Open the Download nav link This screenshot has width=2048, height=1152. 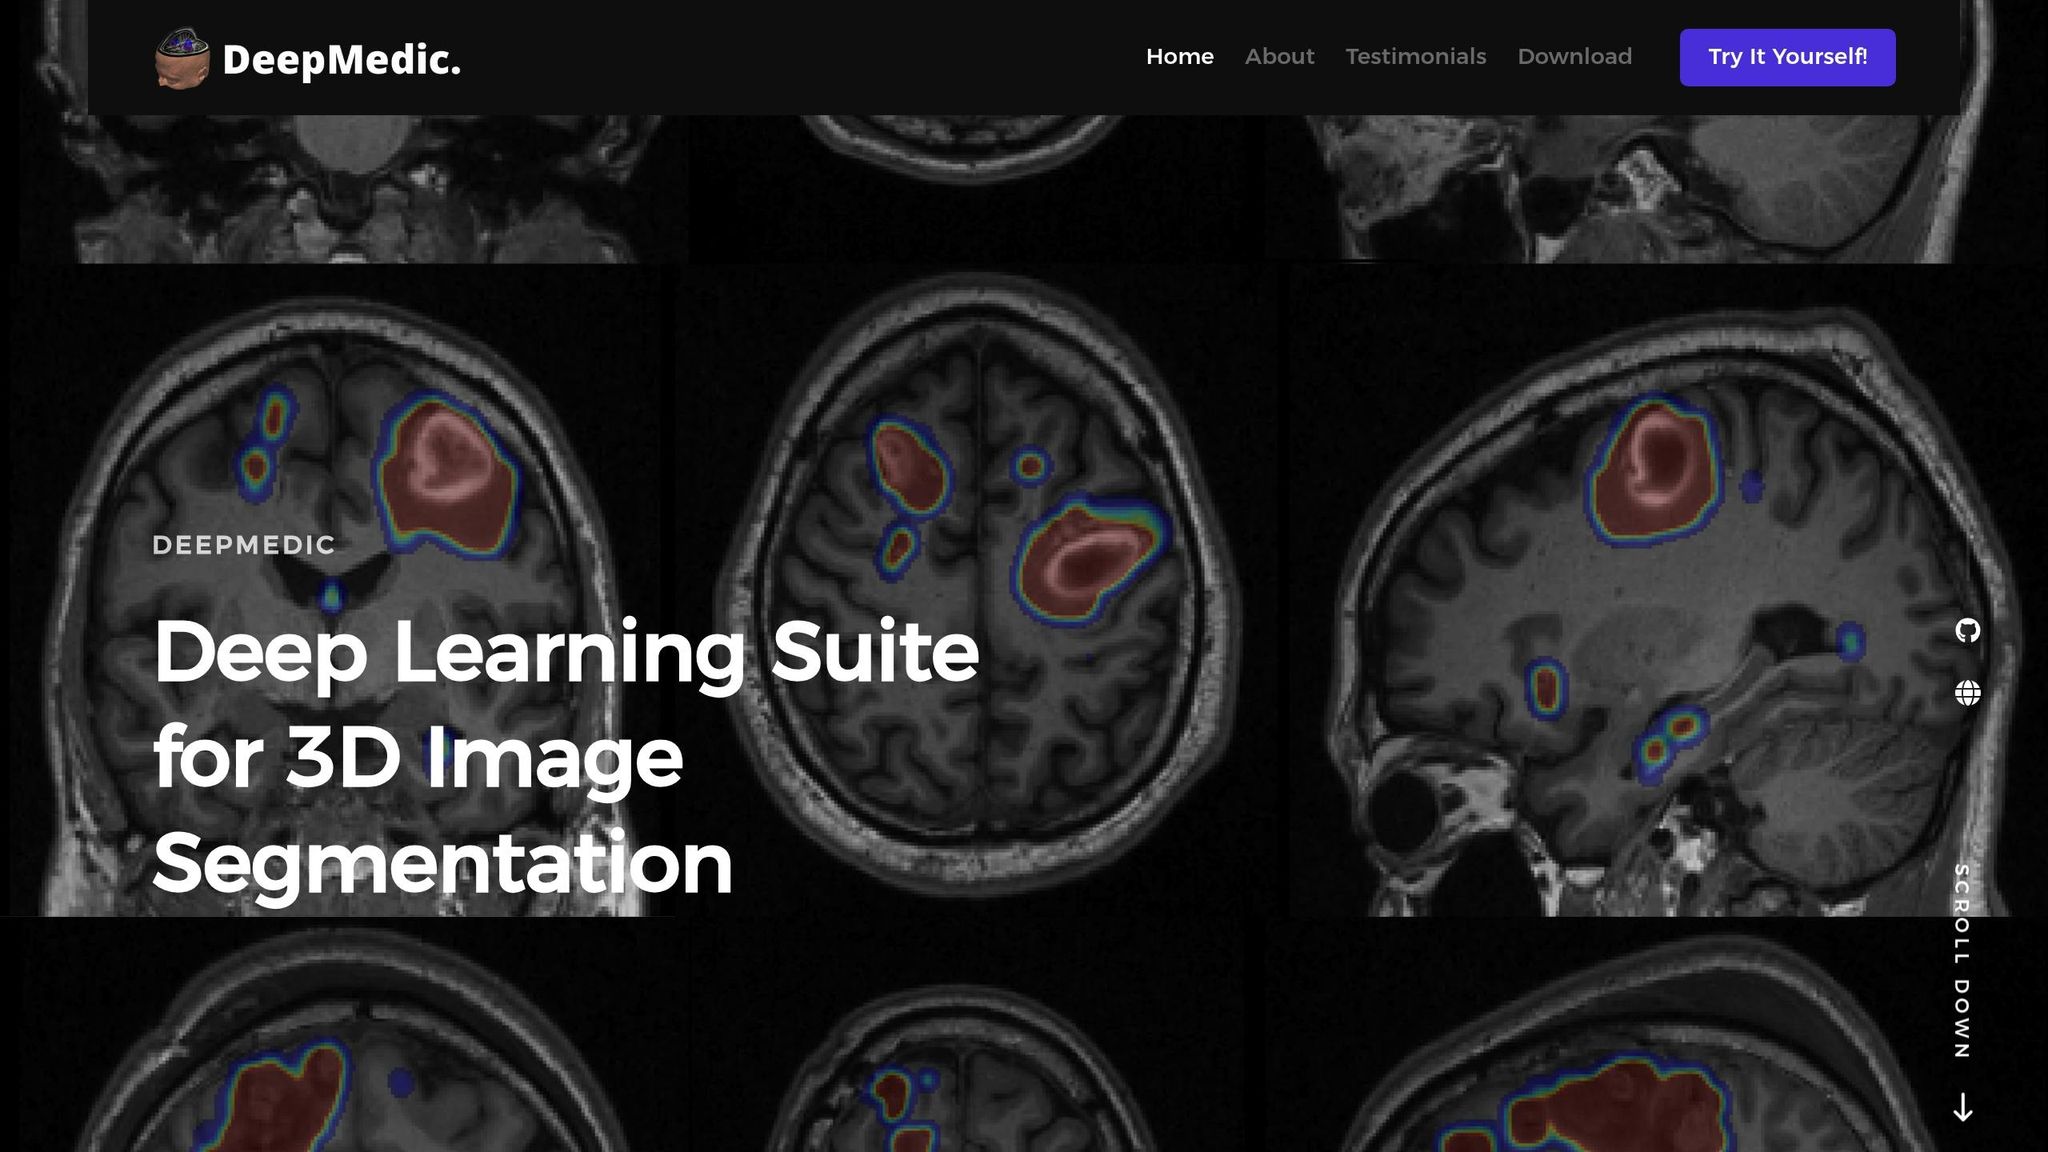tap(1574, 57)
